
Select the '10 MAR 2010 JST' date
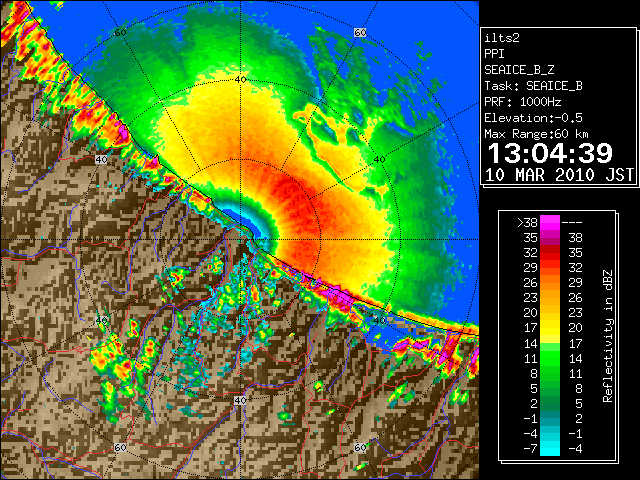559,175
